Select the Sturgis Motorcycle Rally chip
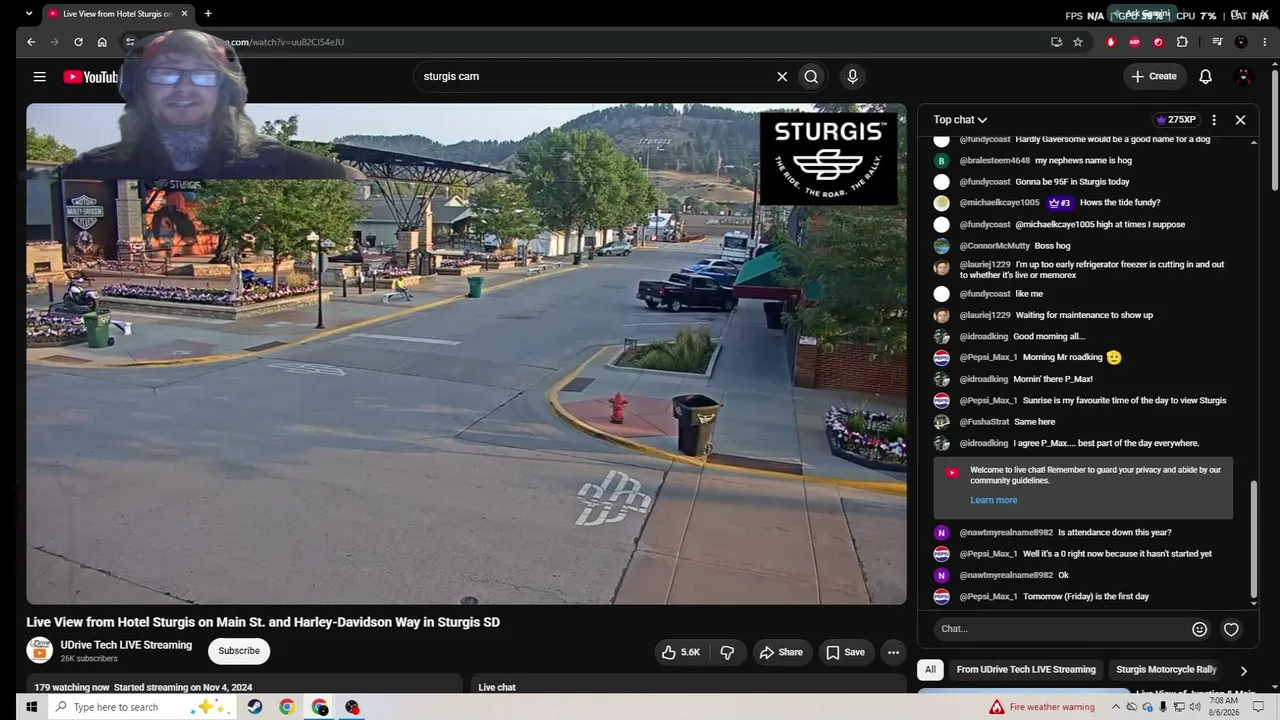Screen dimensions: 1280x720 [1166, 670]
